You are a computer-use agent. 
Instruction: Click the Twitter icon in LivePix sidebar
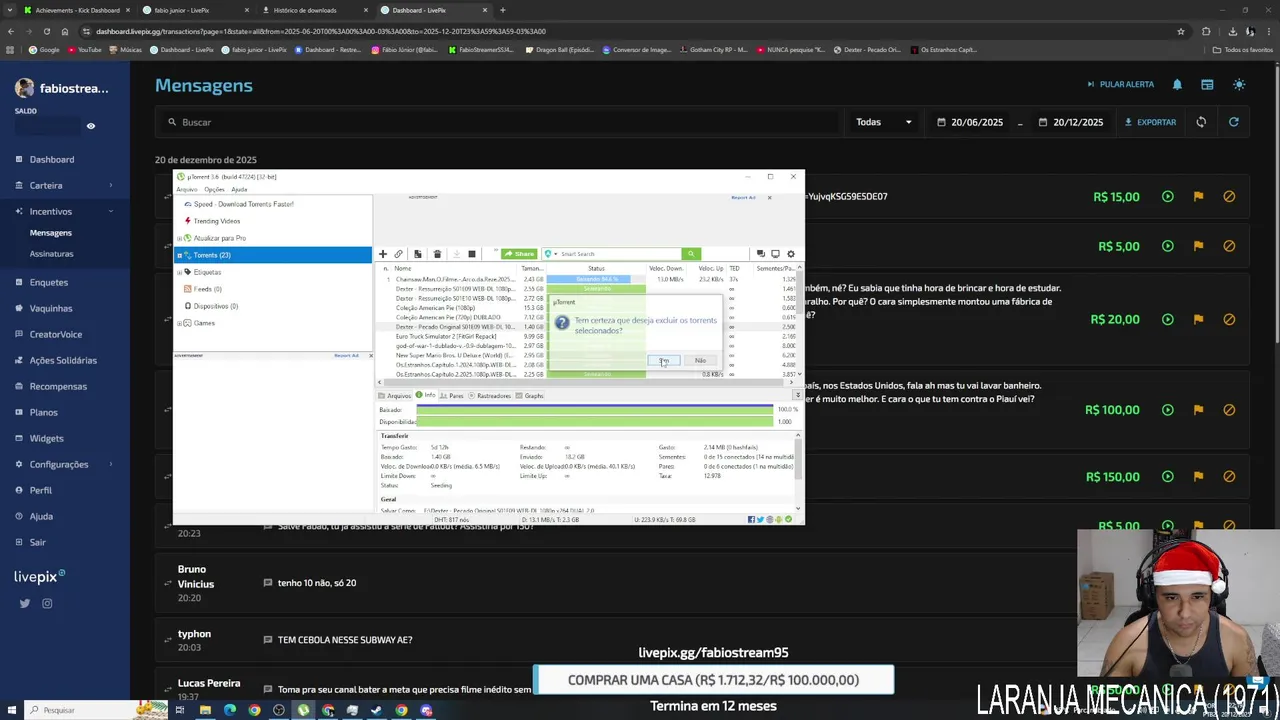pos(25,603)
